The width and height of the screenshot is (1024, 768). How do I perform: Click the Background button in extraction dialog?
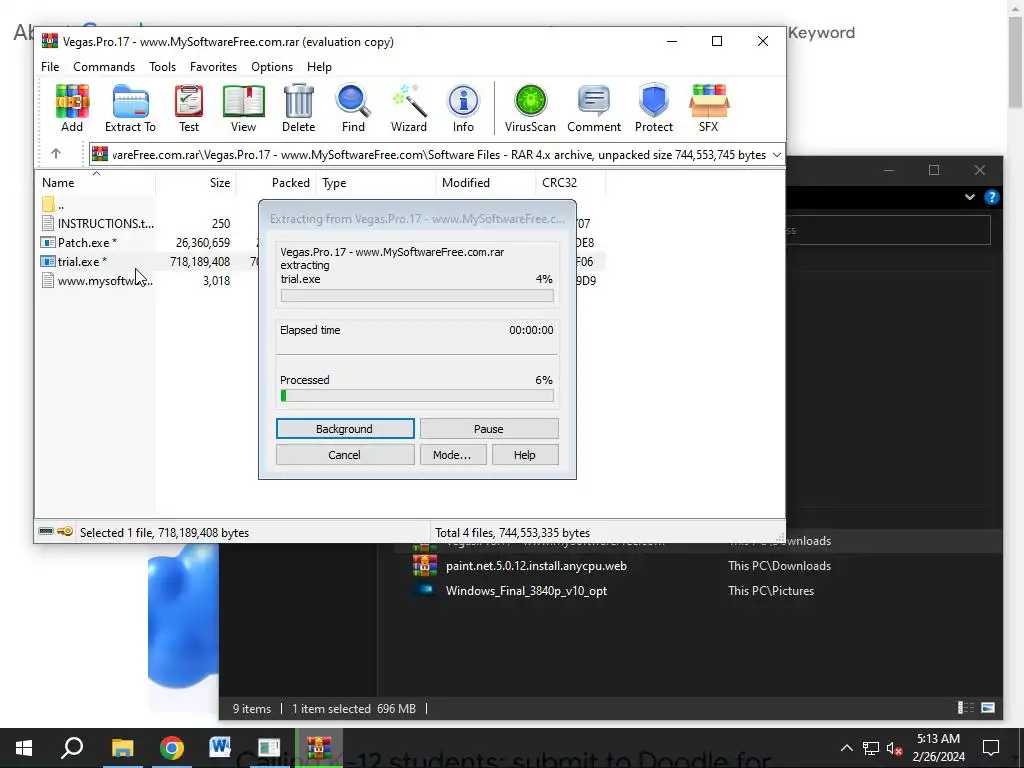(x=345, y=428)
